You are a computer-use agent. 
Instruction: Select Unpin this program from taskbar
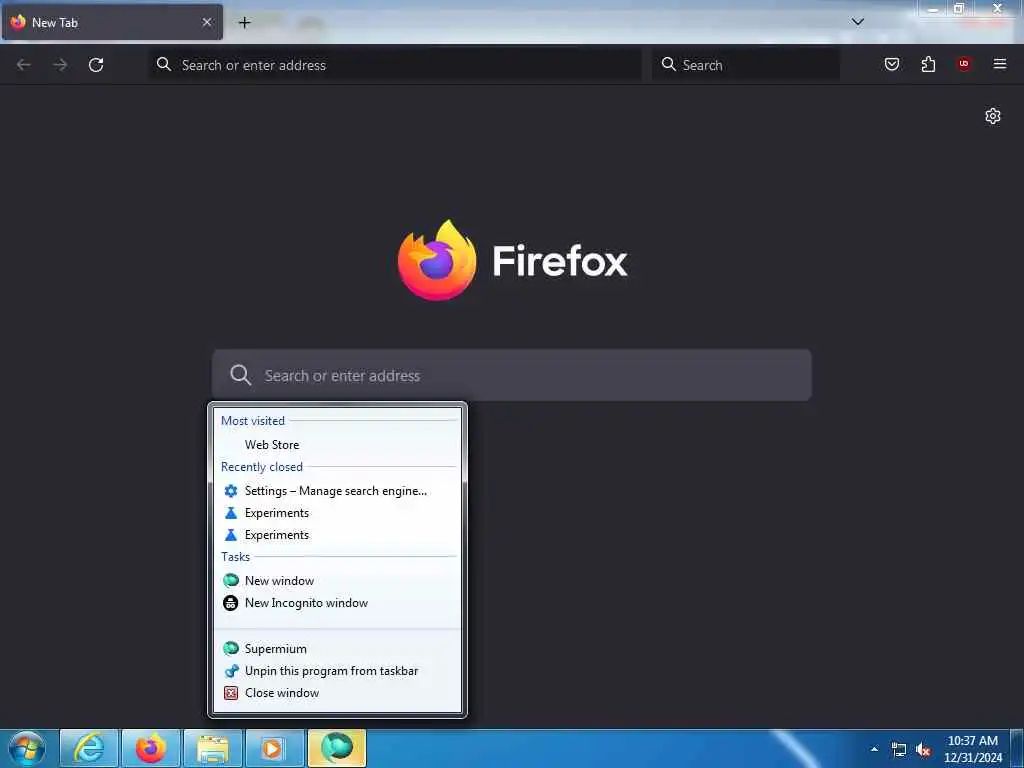(x=338, y=671)
